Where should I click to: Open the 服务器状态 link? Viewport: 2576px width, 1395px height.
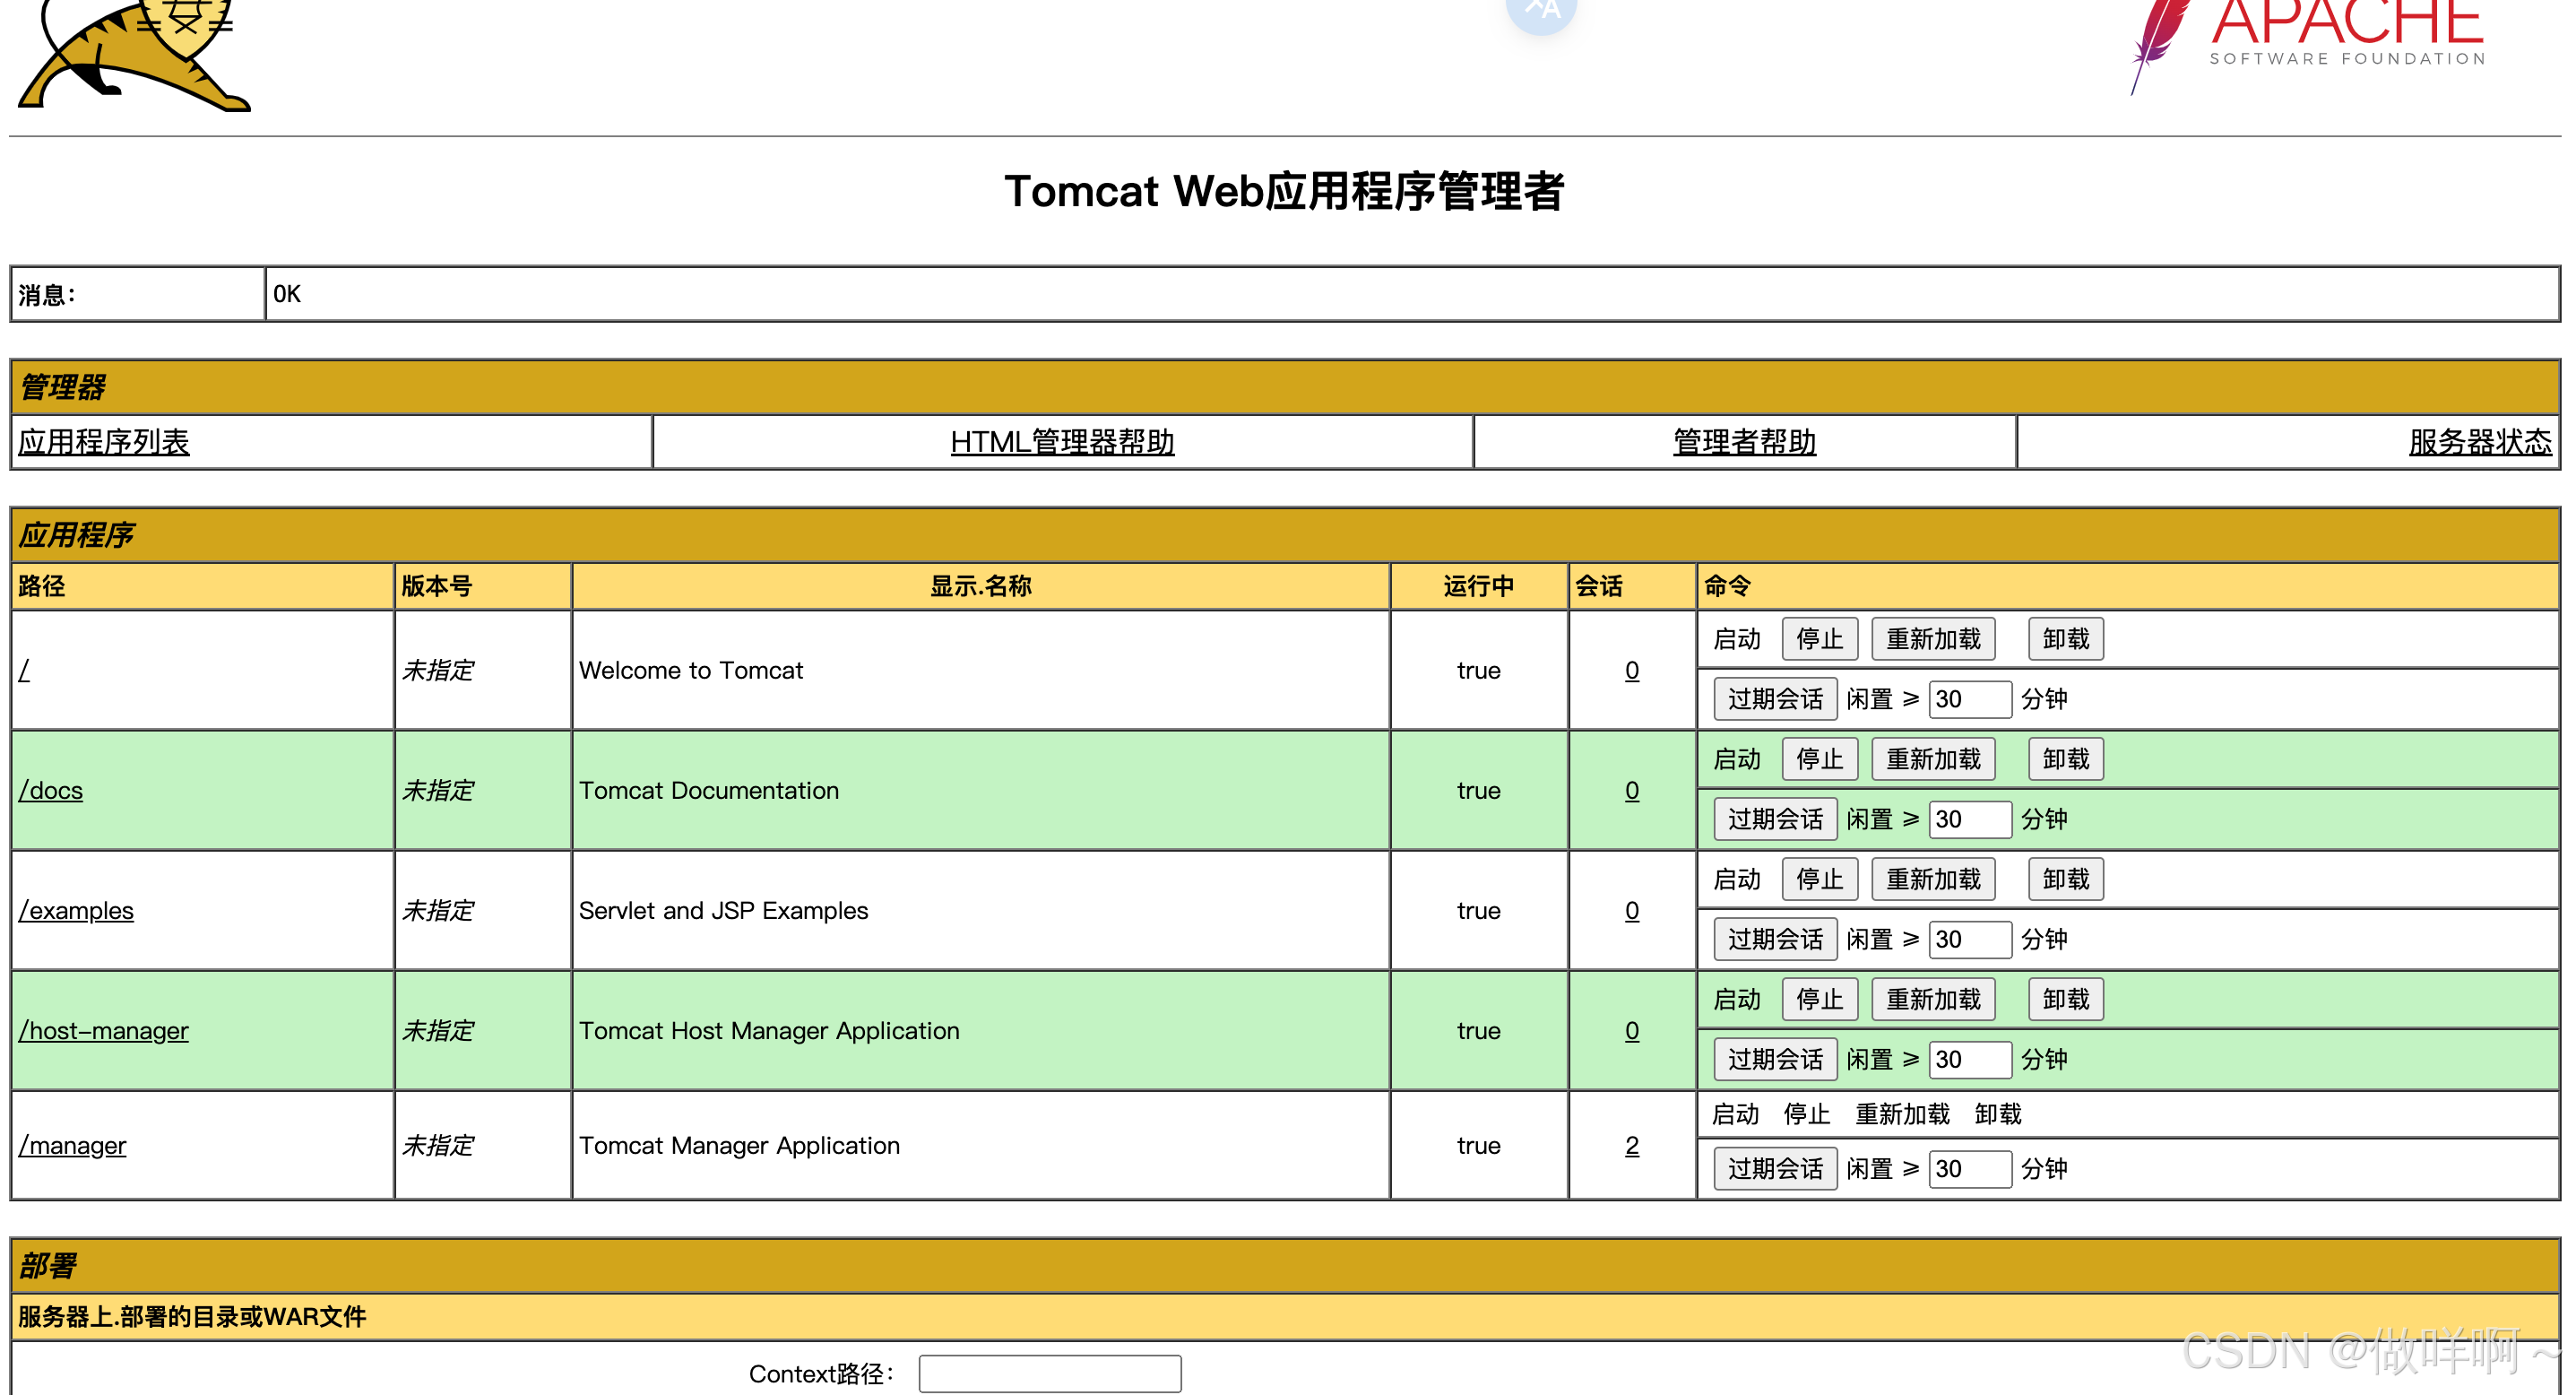pyautogui.click(x=2480, y=442)
